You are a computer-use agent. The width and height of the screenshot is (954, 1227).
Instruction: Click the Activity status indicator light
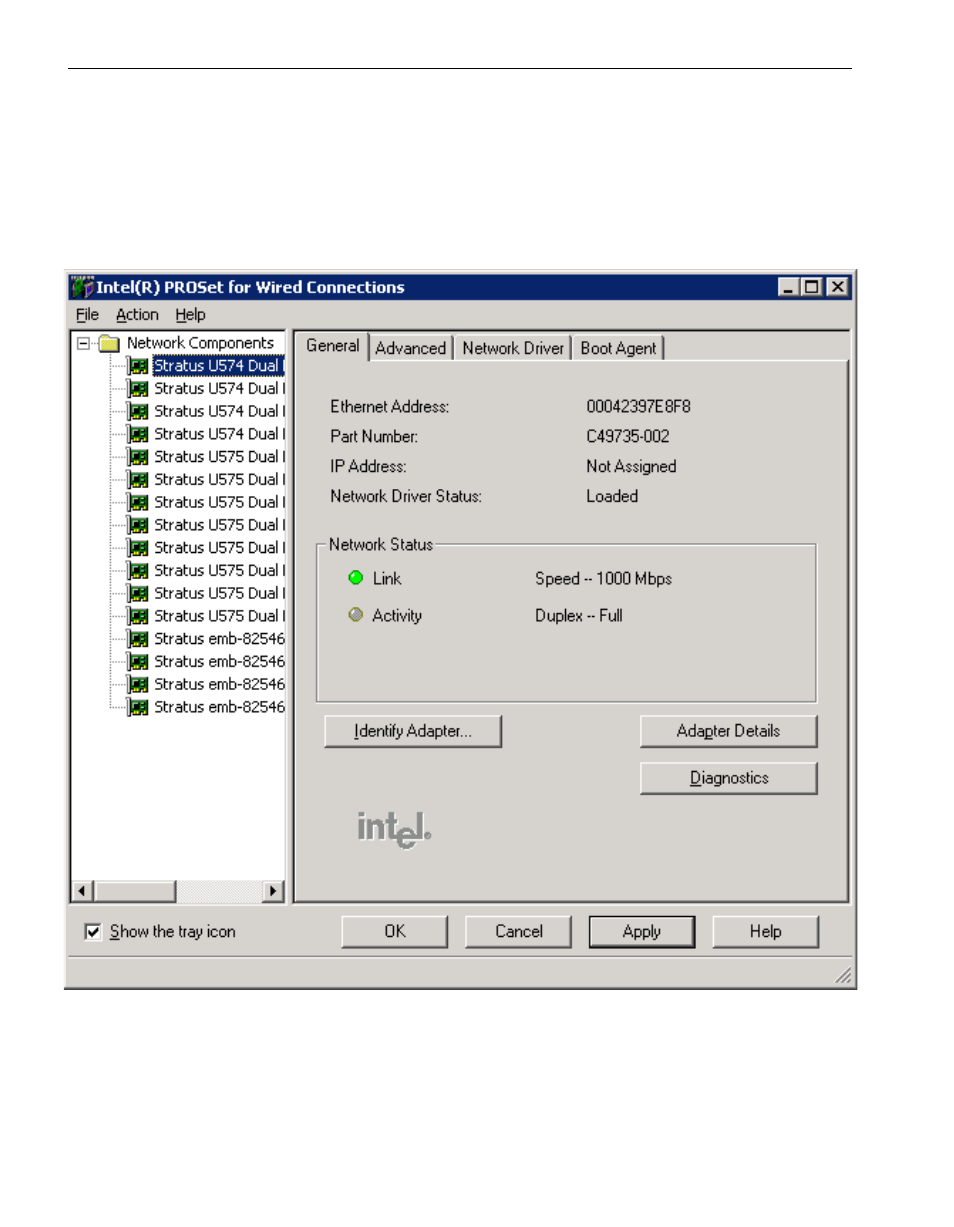[x=355, y=616]
